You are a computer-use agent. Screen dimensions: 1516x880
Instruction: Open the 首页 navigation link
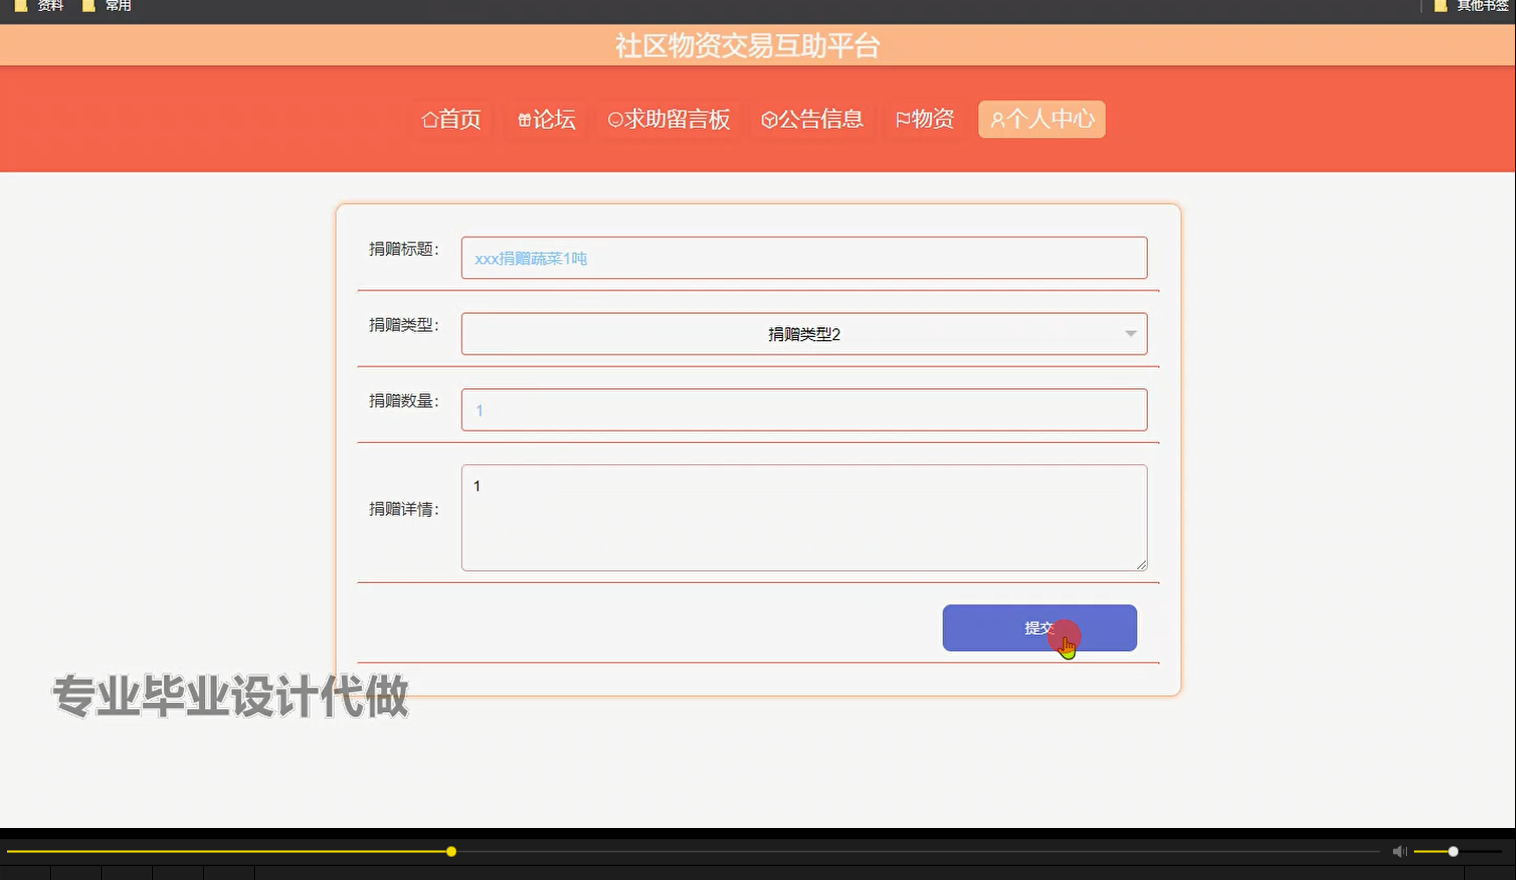click(x=452, y=119)
